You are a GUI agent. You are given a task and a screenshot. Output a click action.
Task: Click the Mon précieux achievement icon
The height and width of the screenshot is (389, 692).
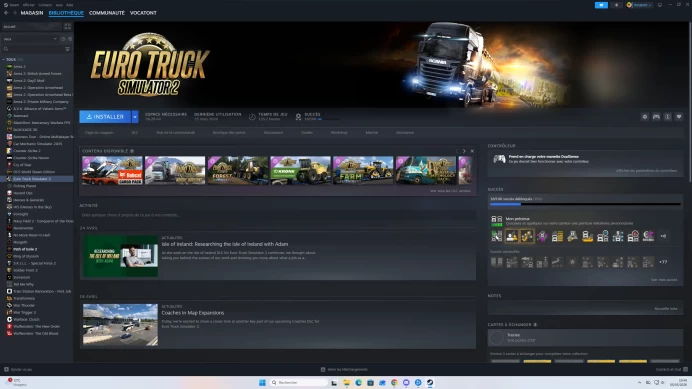(496, 221)
